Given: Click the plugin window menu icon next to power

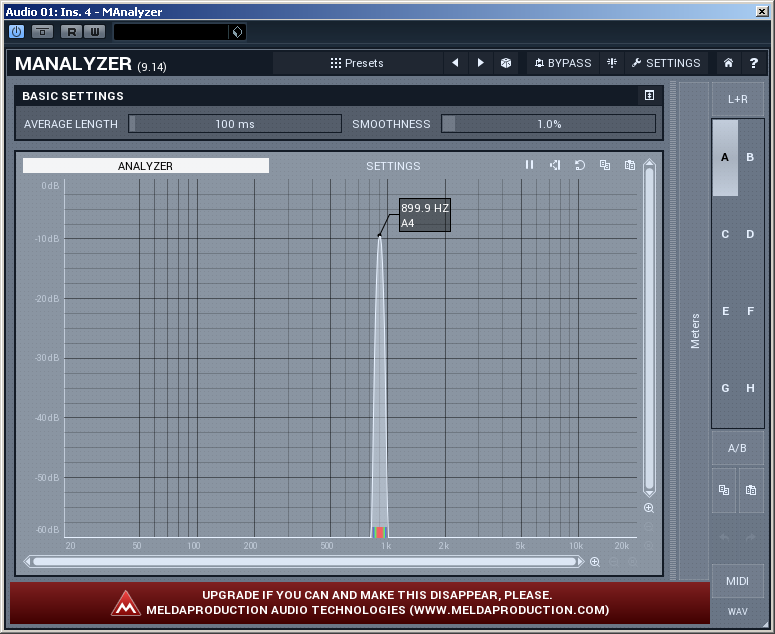Looking at the screenshot, I should pyautogui.click(x=43, y=32).
